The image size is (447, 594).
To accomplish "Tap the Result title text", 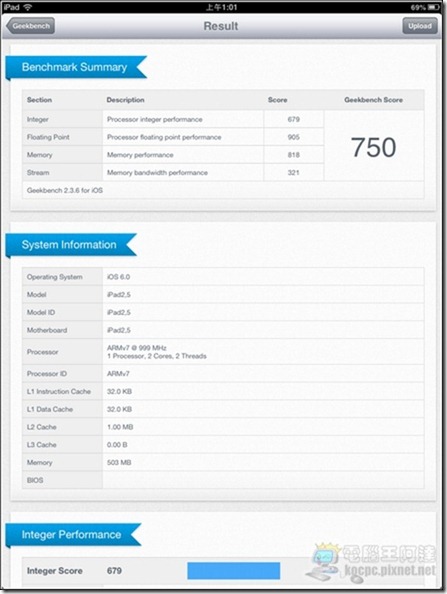I will click(x=221, y=26).
